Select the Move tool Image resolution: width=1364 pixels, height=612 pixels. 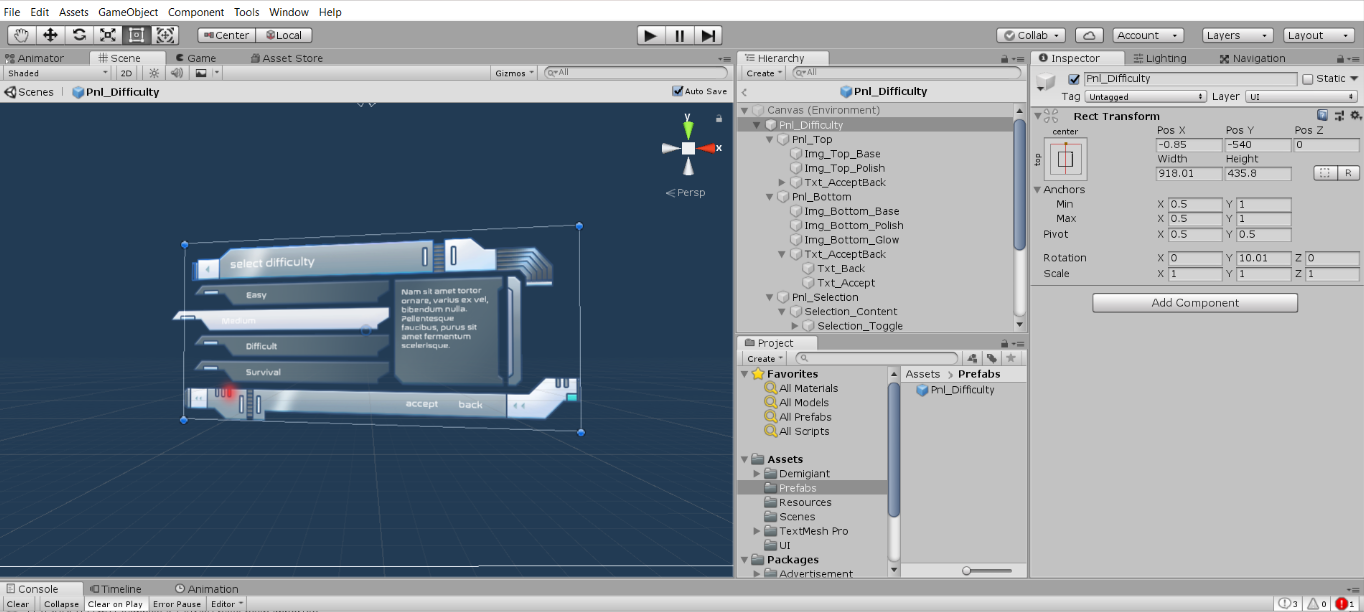[x=49, y=35]
